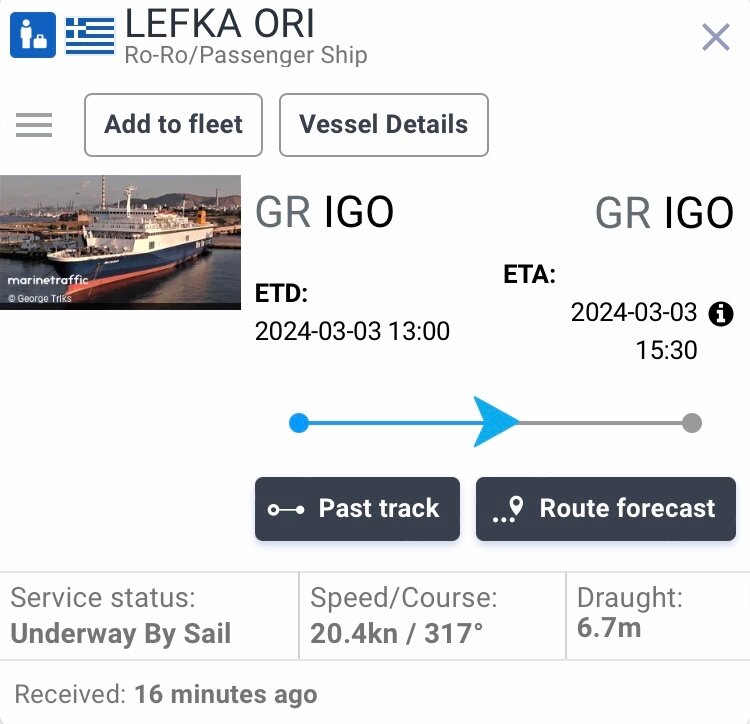The height and width of the screenshot is (724, 750).
Task: Show the Past track
Action: click(x=357, y=509)
